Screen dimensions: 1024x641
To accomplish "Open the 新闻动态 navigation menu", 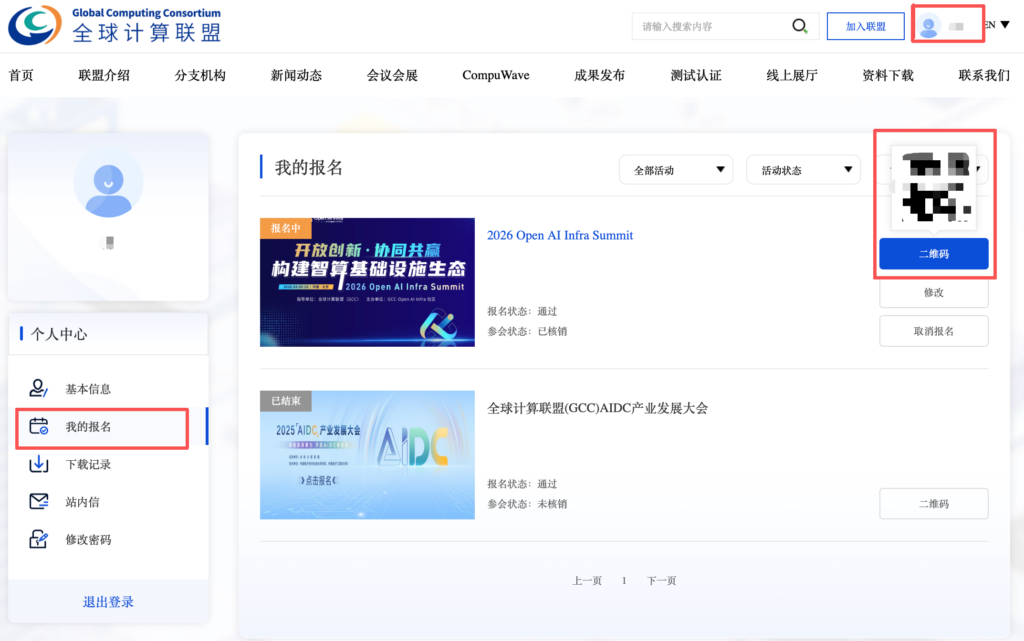I will [x=296, y=75].
